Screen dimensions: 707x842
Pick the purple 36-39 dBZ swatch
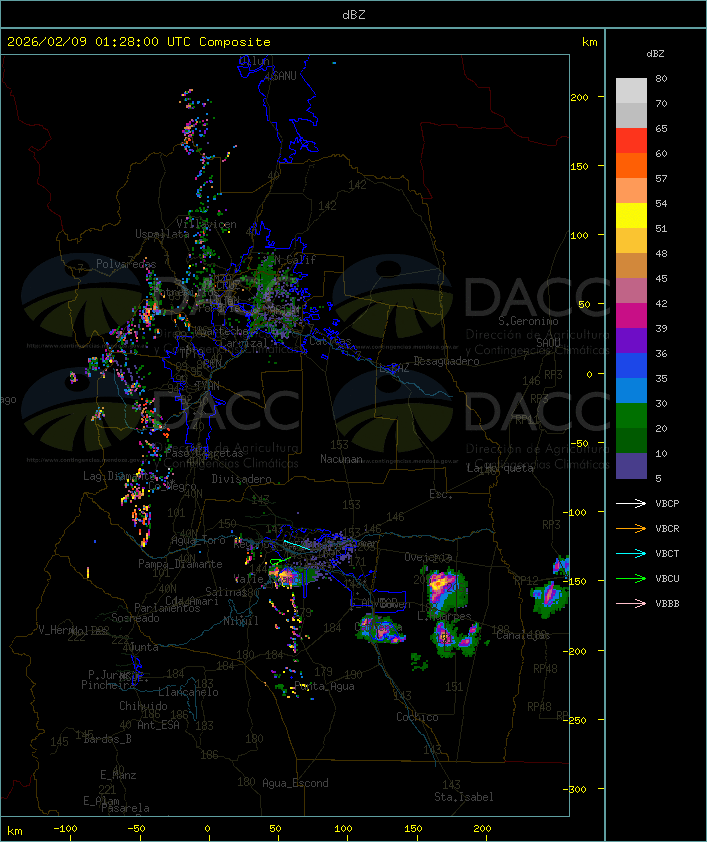tap(631, 340)
